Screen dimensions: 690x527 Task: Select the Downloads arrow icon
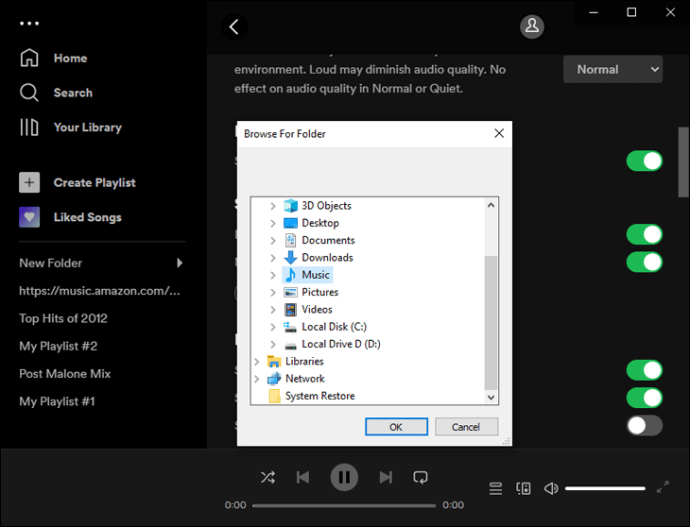tap(290, 257)
